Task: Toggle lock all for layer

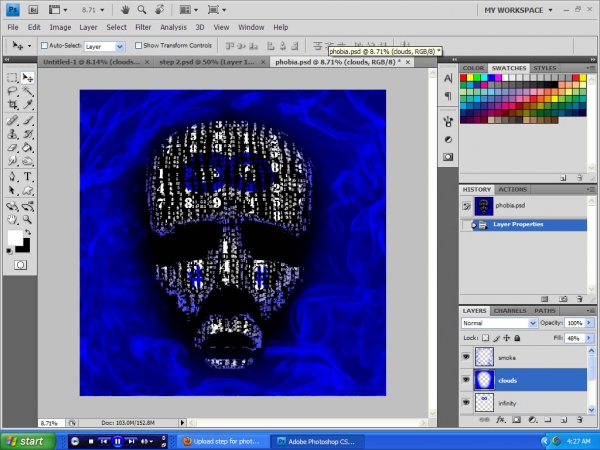Action: pos(517,338)
